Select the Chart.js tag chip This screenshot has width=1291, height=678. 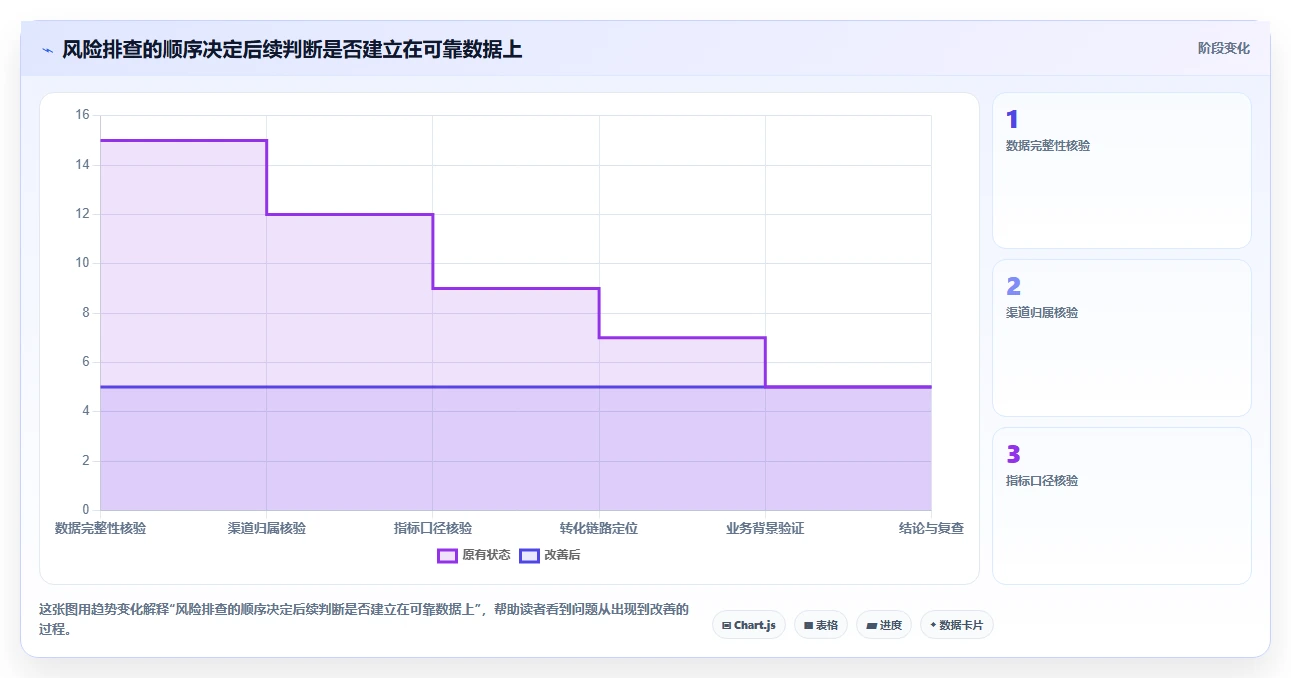(749, 625)
